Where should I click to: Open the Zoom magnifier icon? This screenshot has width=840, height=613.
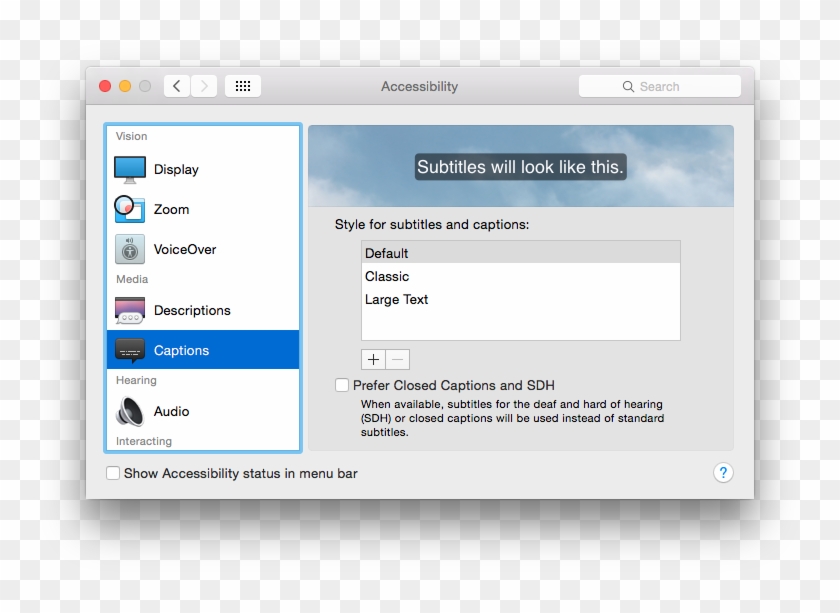[x=129, y=209]
